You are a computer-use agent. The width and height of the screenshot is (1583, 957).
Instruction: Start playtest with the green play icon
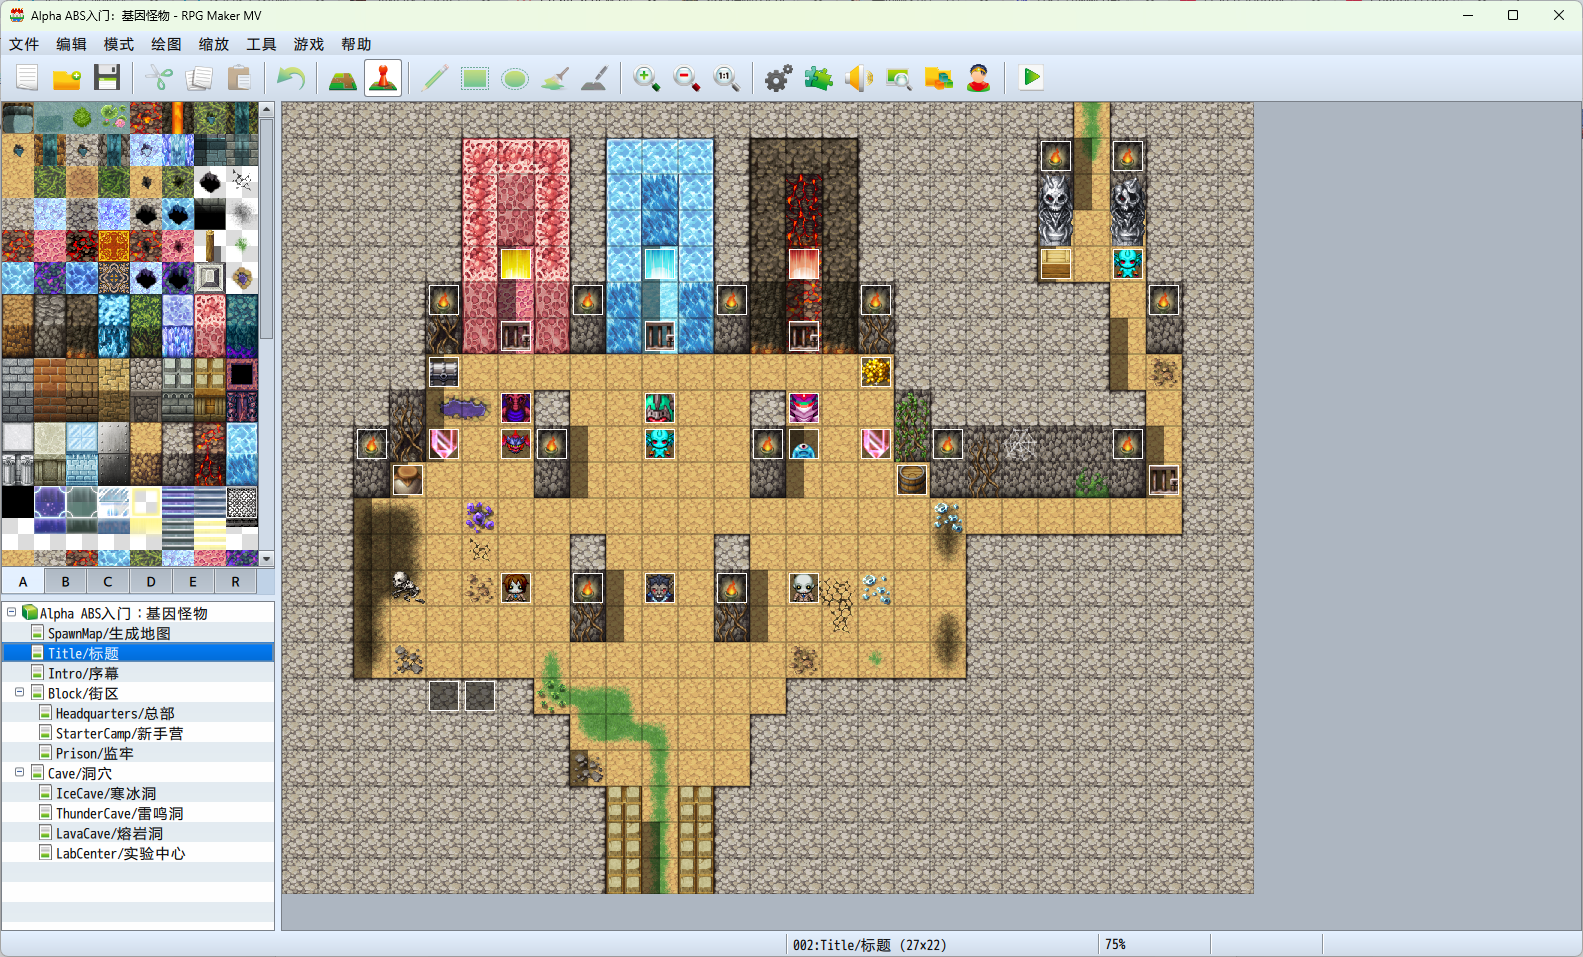point(1031,78)
